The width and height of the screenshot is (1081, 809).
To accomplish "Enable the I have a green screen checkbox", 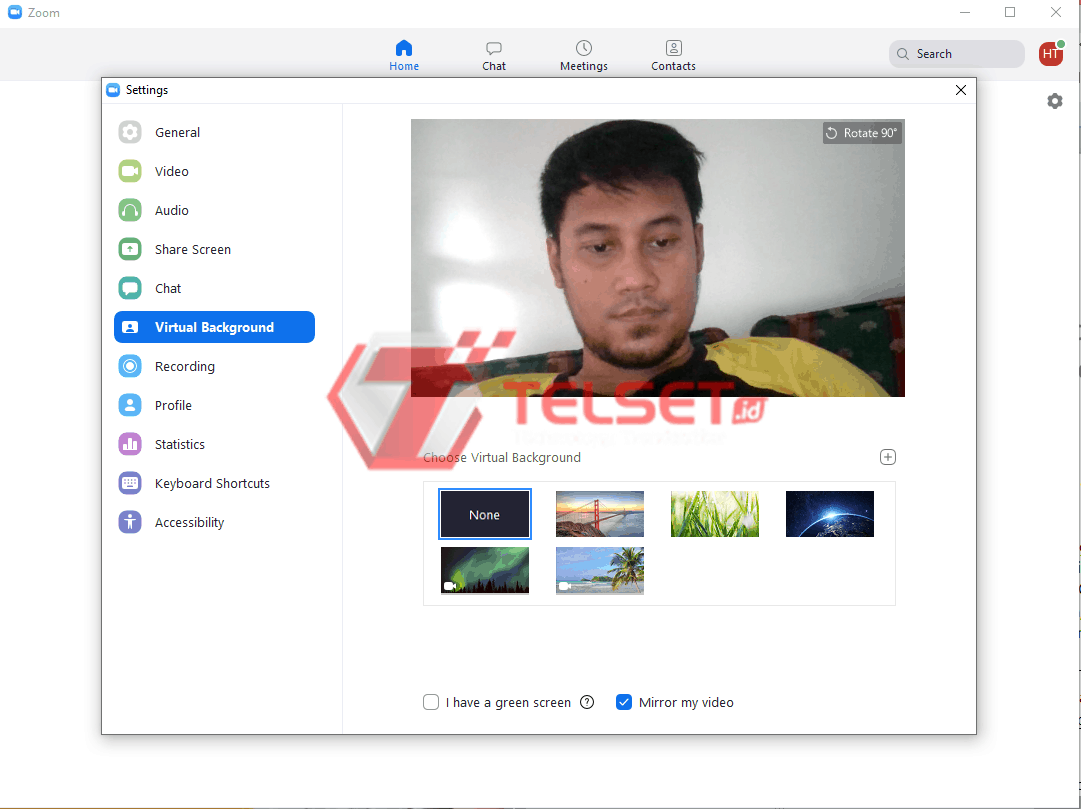I will click(431, 702).
